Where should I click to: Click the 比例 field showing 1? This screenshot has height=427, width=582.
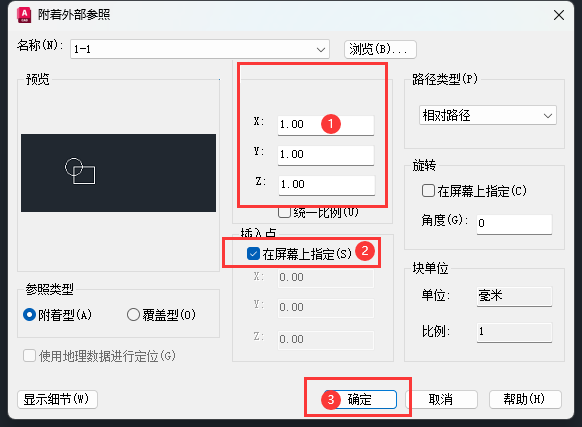pos(514,332)
